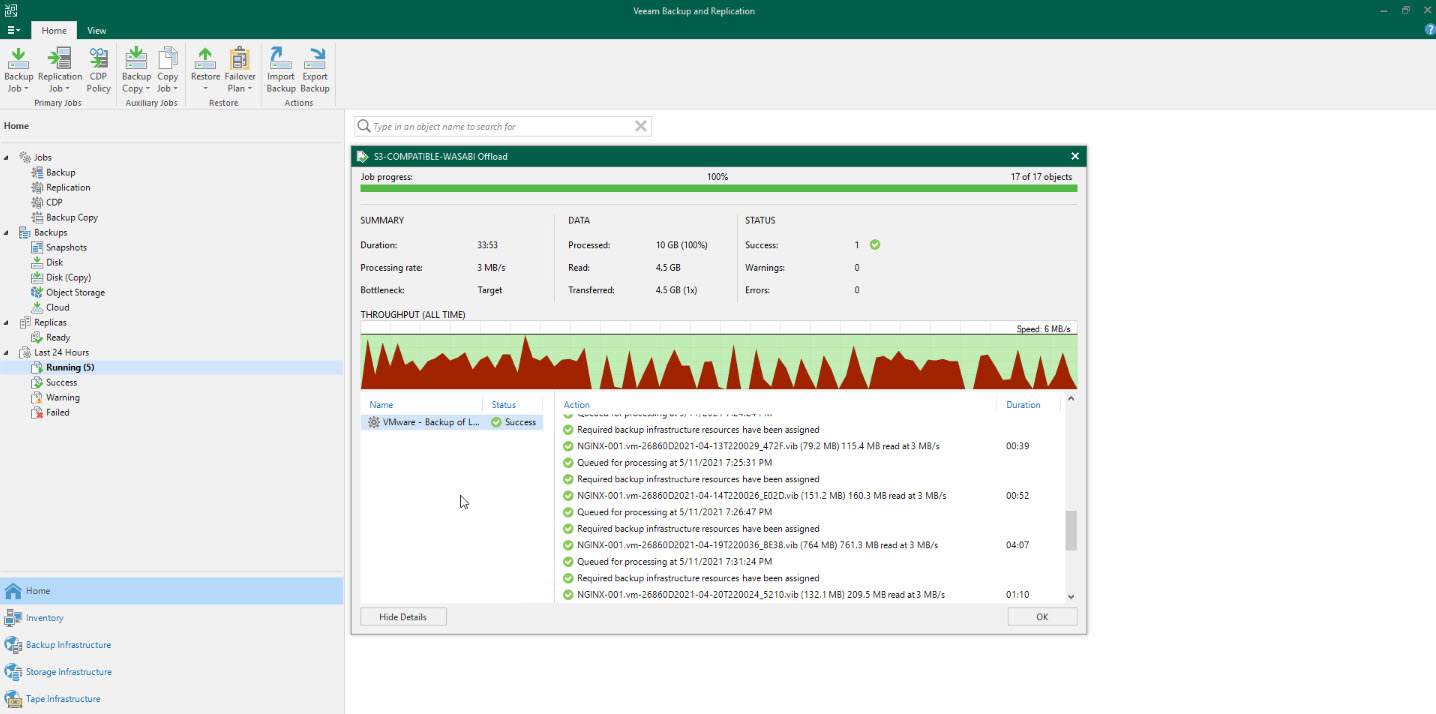Open the Replication Job ribbon button
The height and width of the screenshot is (714, 1436).
(60, 69)
